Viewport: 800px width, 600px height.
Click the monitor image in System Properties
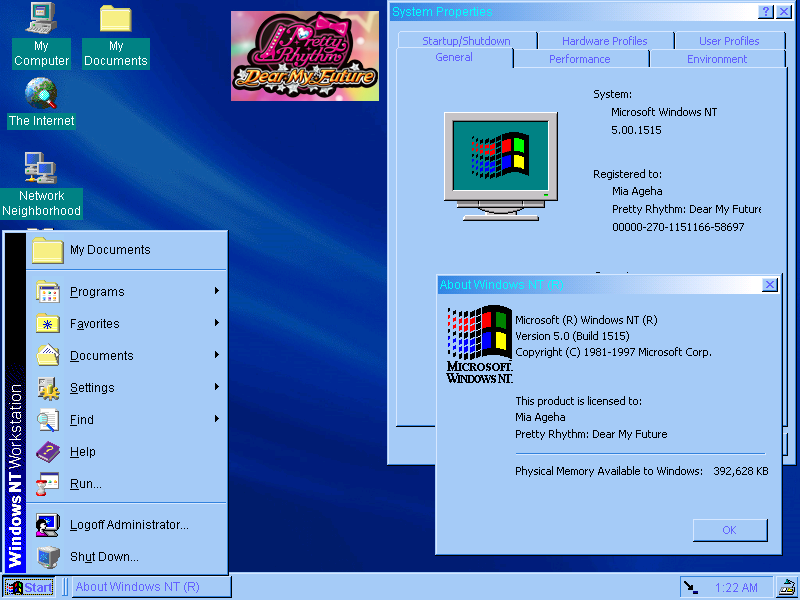tap(501, 166)
